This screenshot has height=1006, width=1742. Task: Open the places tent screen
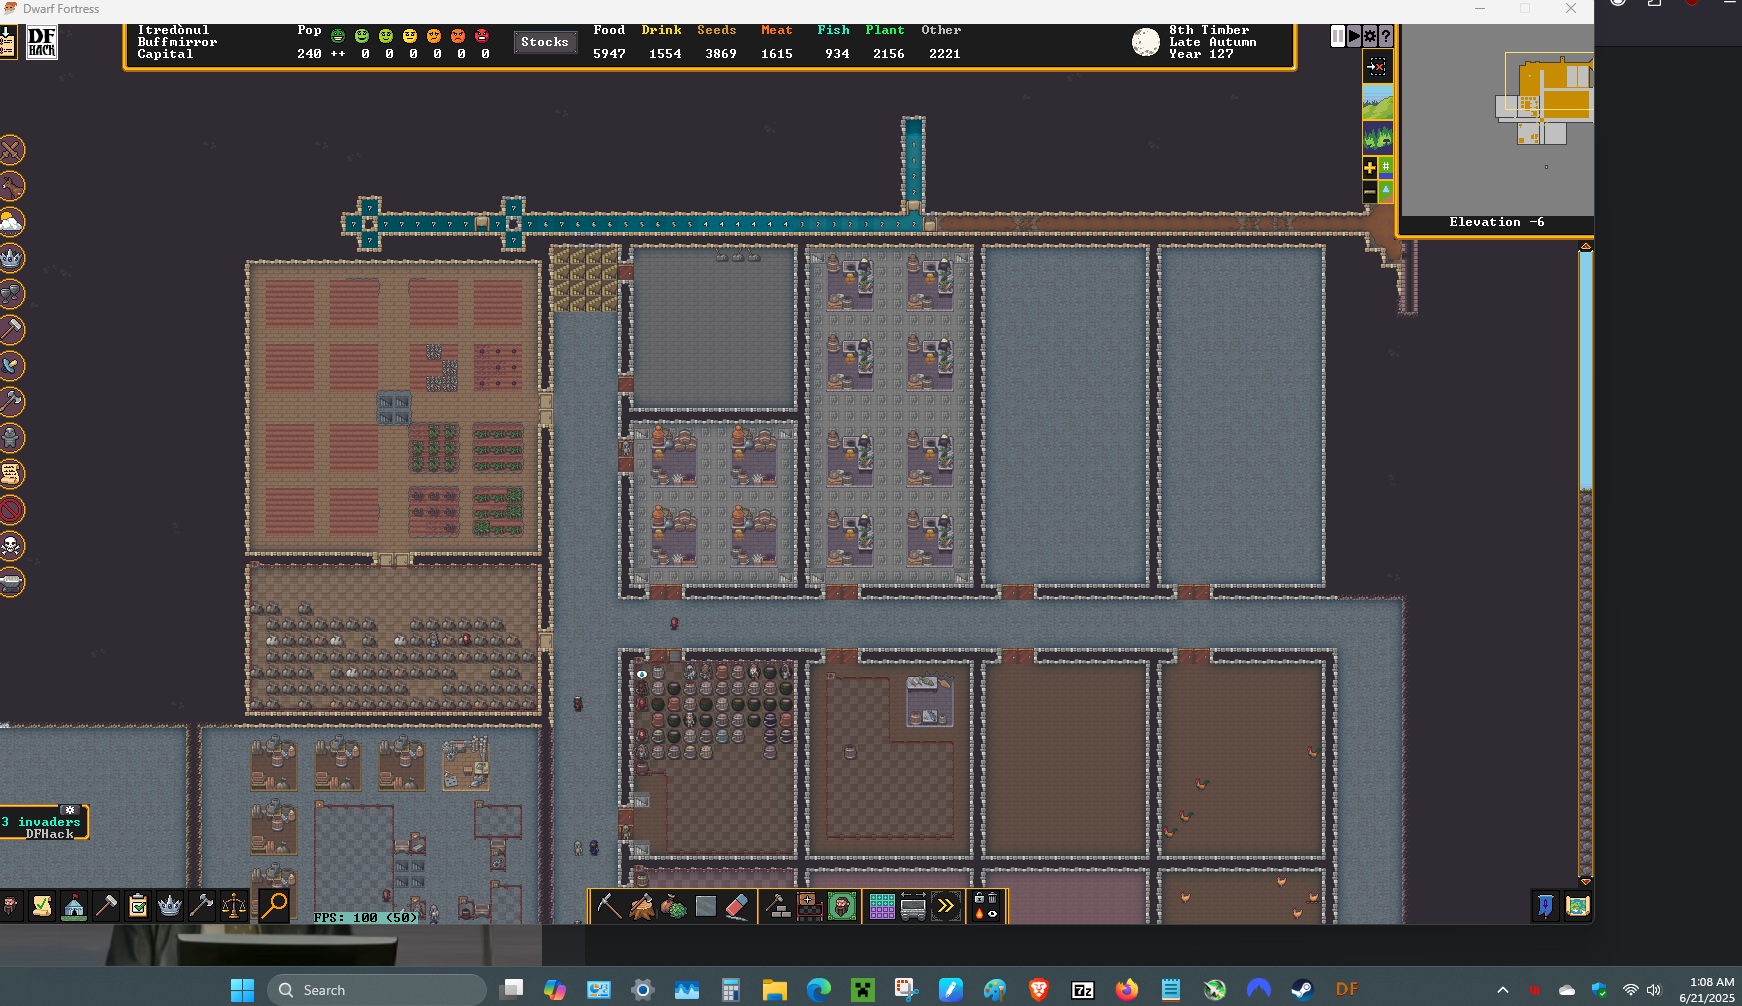click(74, 906)
